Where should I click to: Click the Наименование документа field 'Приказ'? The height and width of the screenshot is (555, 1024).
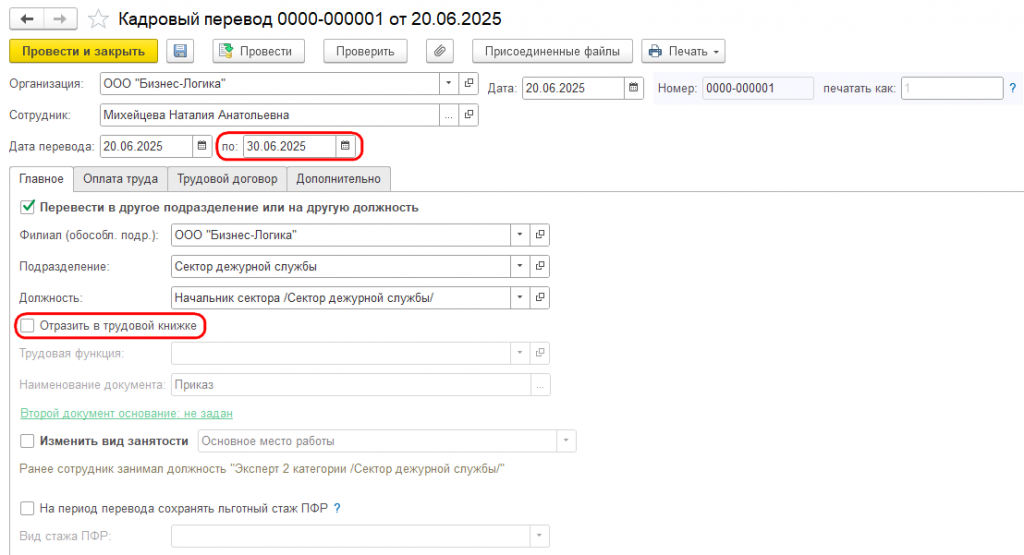[351, 385]
